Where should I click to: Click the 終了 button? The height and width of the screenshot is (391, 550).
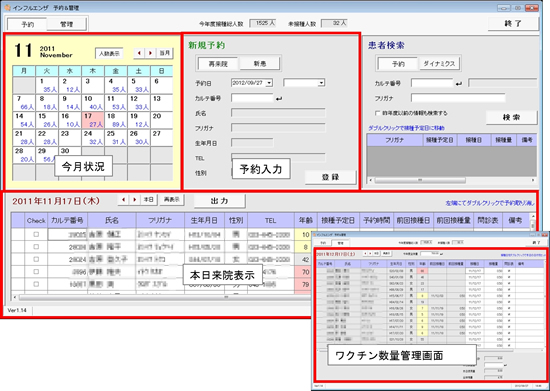click(513, 23)
